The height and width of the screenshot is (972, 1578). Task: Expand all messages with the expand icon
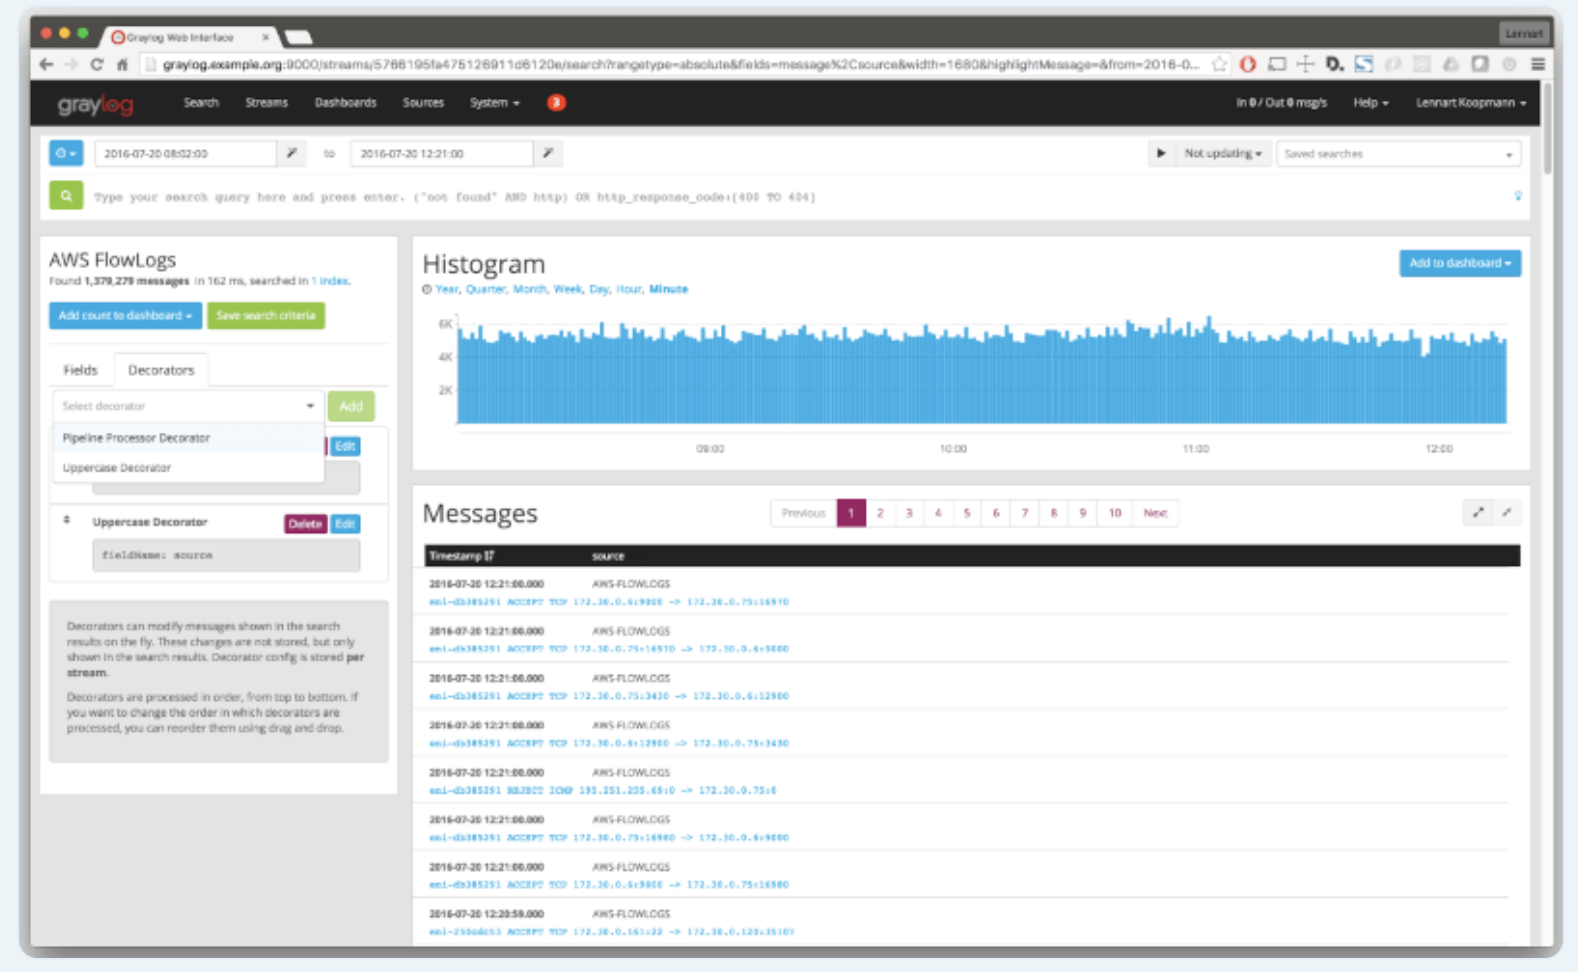pos(1478,513)
